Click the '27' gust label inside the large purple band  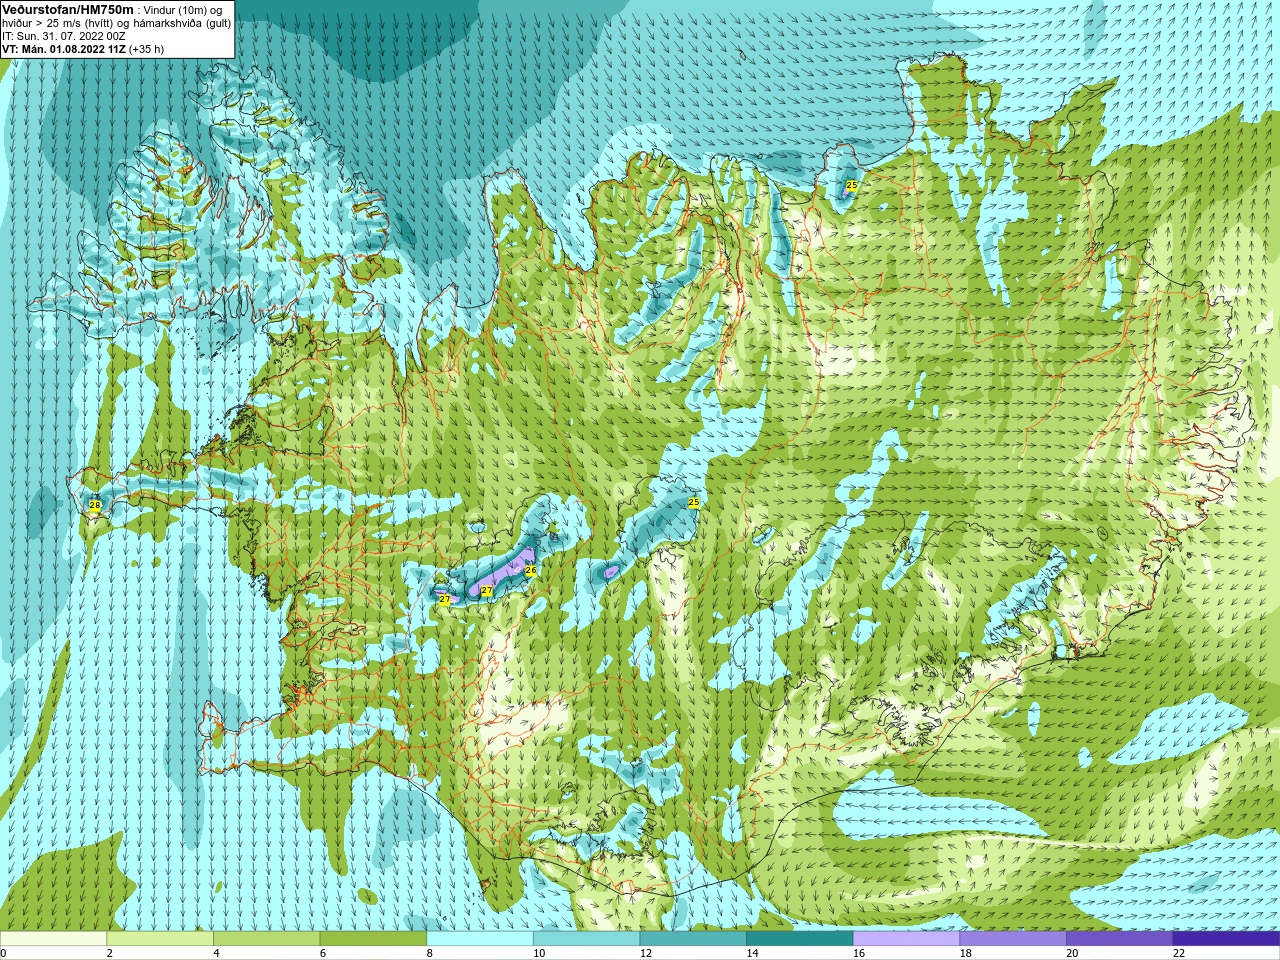(x=487, y=591)
